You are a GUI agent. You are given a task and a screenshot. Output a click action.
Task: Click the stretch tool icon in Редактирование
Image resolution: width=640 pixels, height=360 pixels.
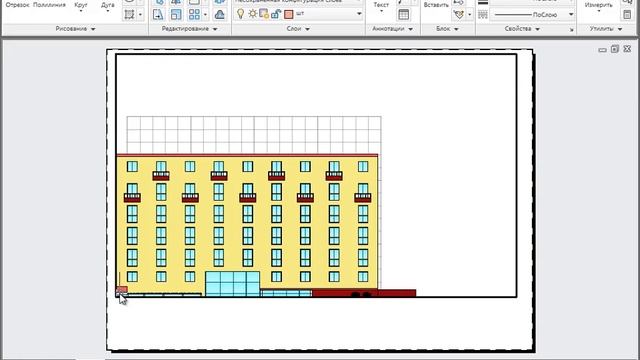click(x=158, y=15)
